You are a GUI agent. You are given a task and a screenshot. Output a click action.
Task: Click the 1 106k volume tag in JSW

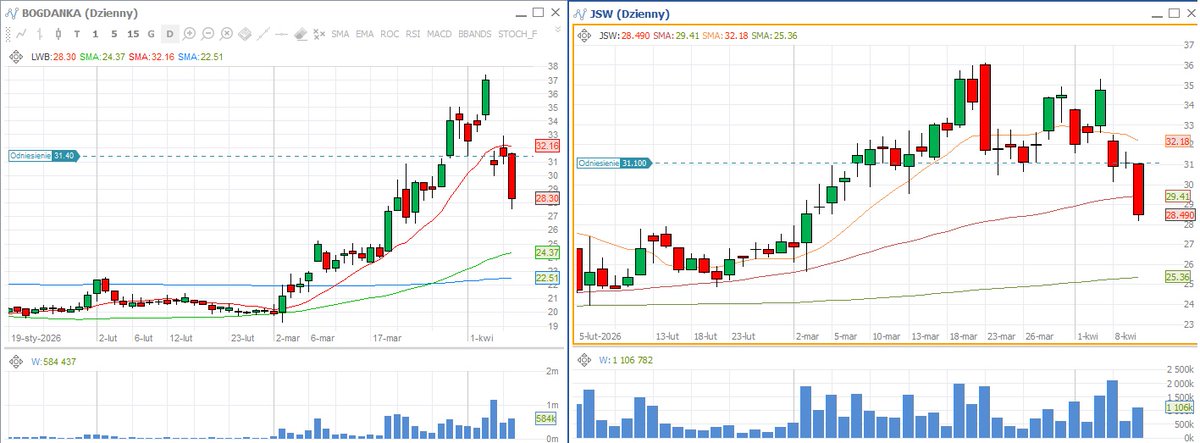click(x=1180, y=407)
